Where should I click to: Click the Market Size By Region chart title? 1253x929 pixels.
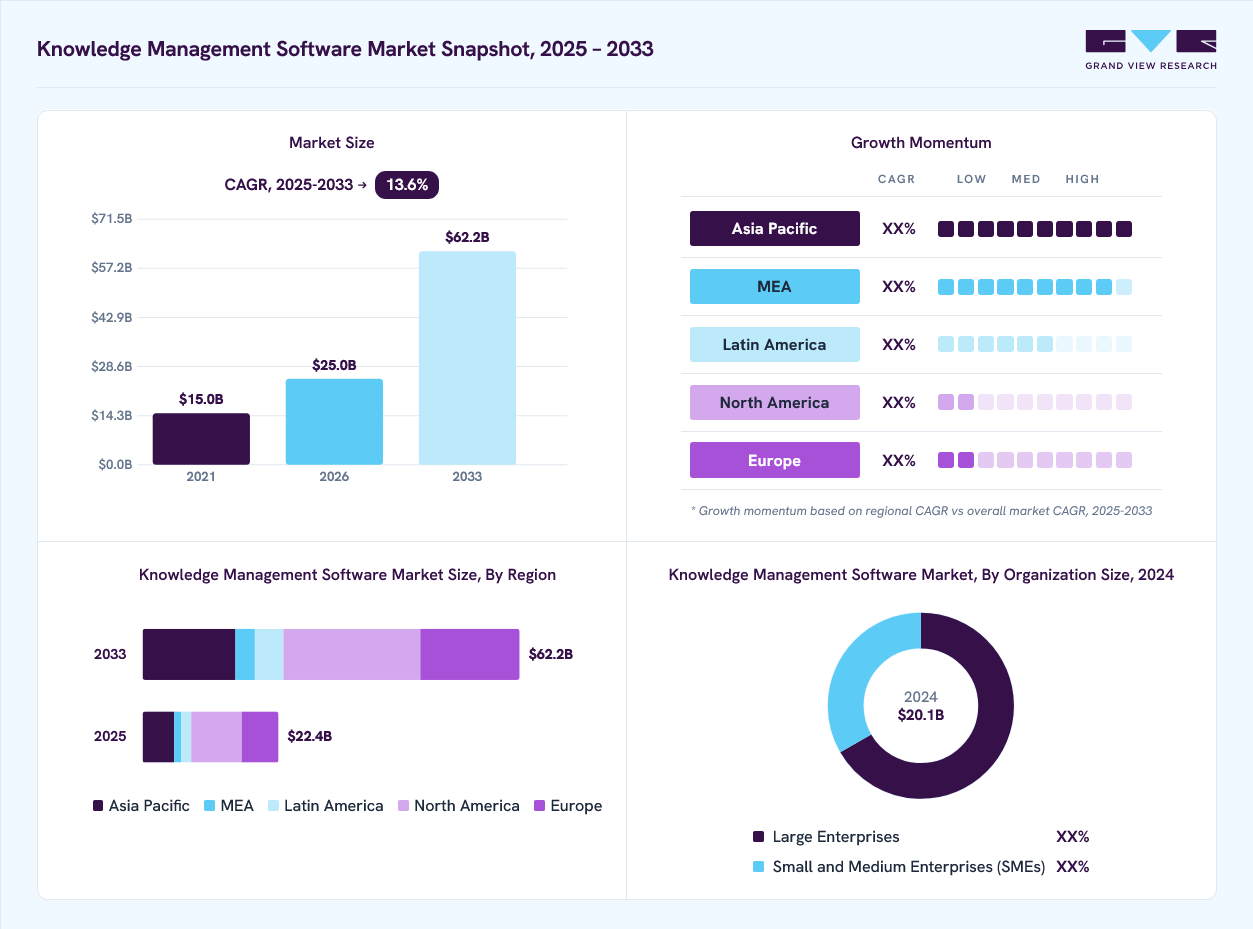(x=347, y=575)
